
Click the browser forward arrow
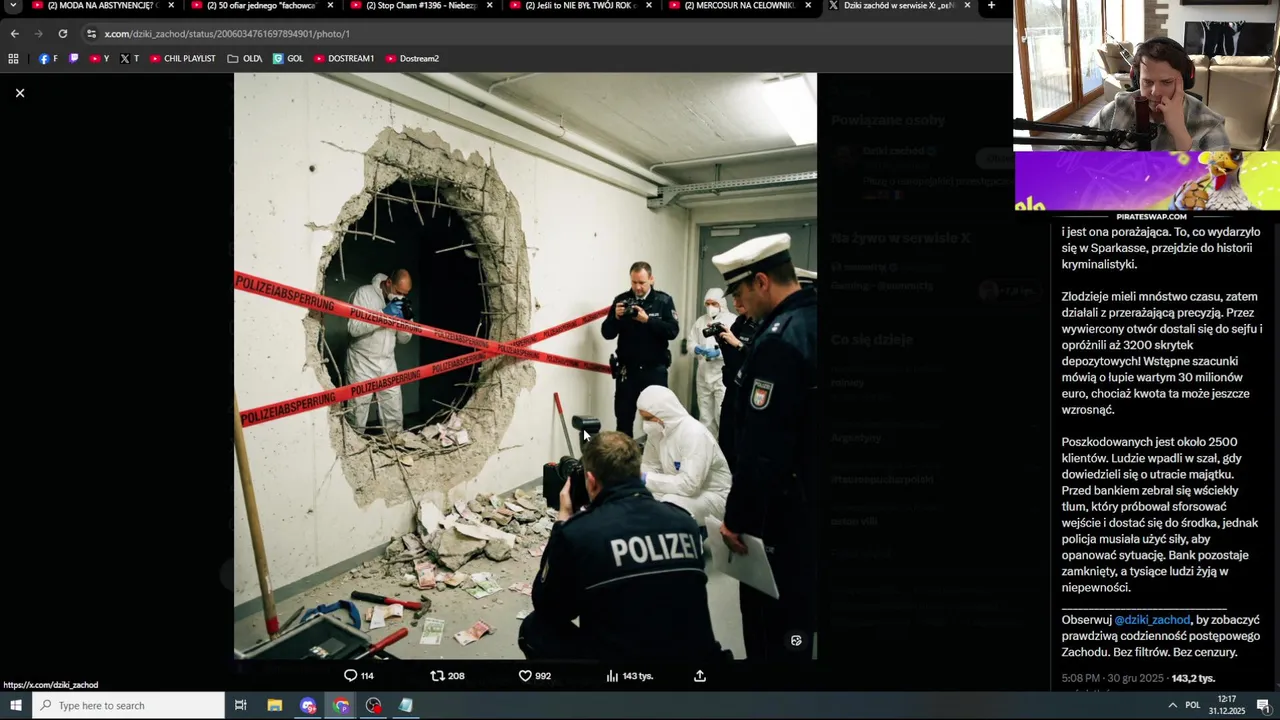point(38,33)
